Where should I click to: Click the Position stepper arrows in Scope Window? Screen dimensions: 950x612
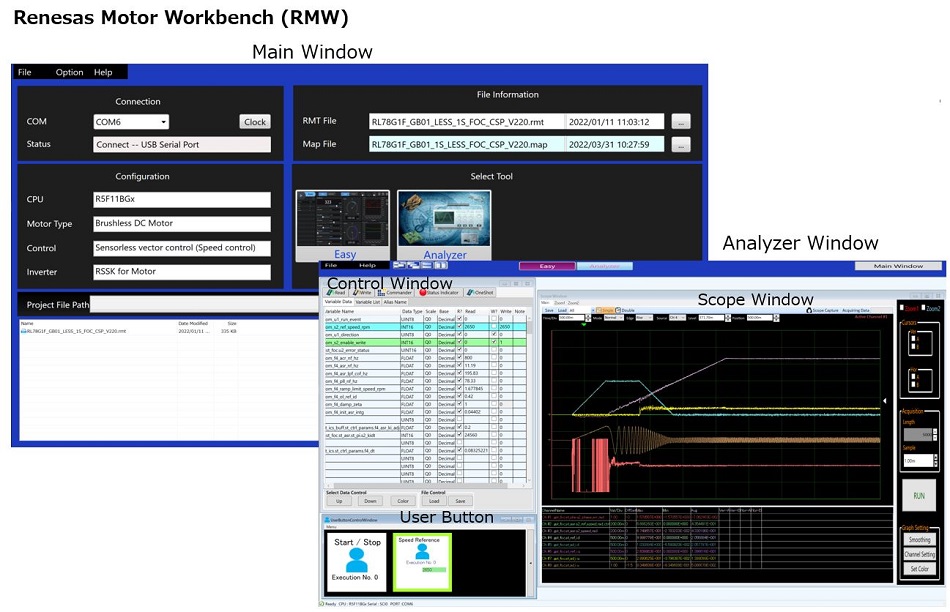point(776,318)
